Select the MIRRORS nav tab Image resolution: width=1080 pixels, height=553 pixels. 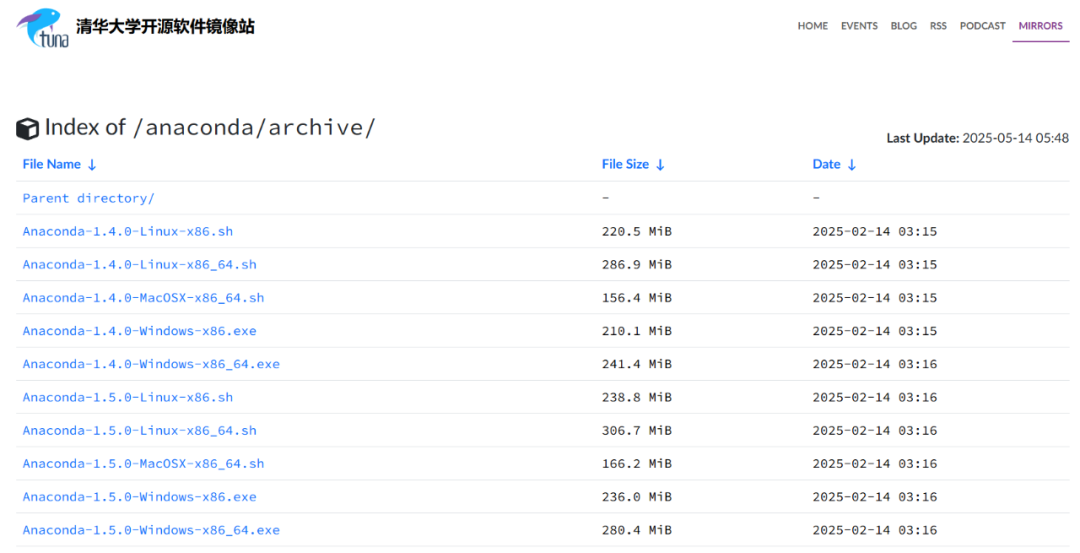click(x=1041, y=25)
